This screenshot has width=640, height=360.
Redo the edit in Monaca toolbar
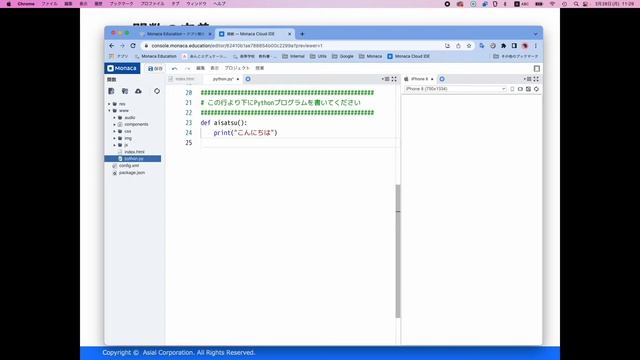click(x=187, y=69)
